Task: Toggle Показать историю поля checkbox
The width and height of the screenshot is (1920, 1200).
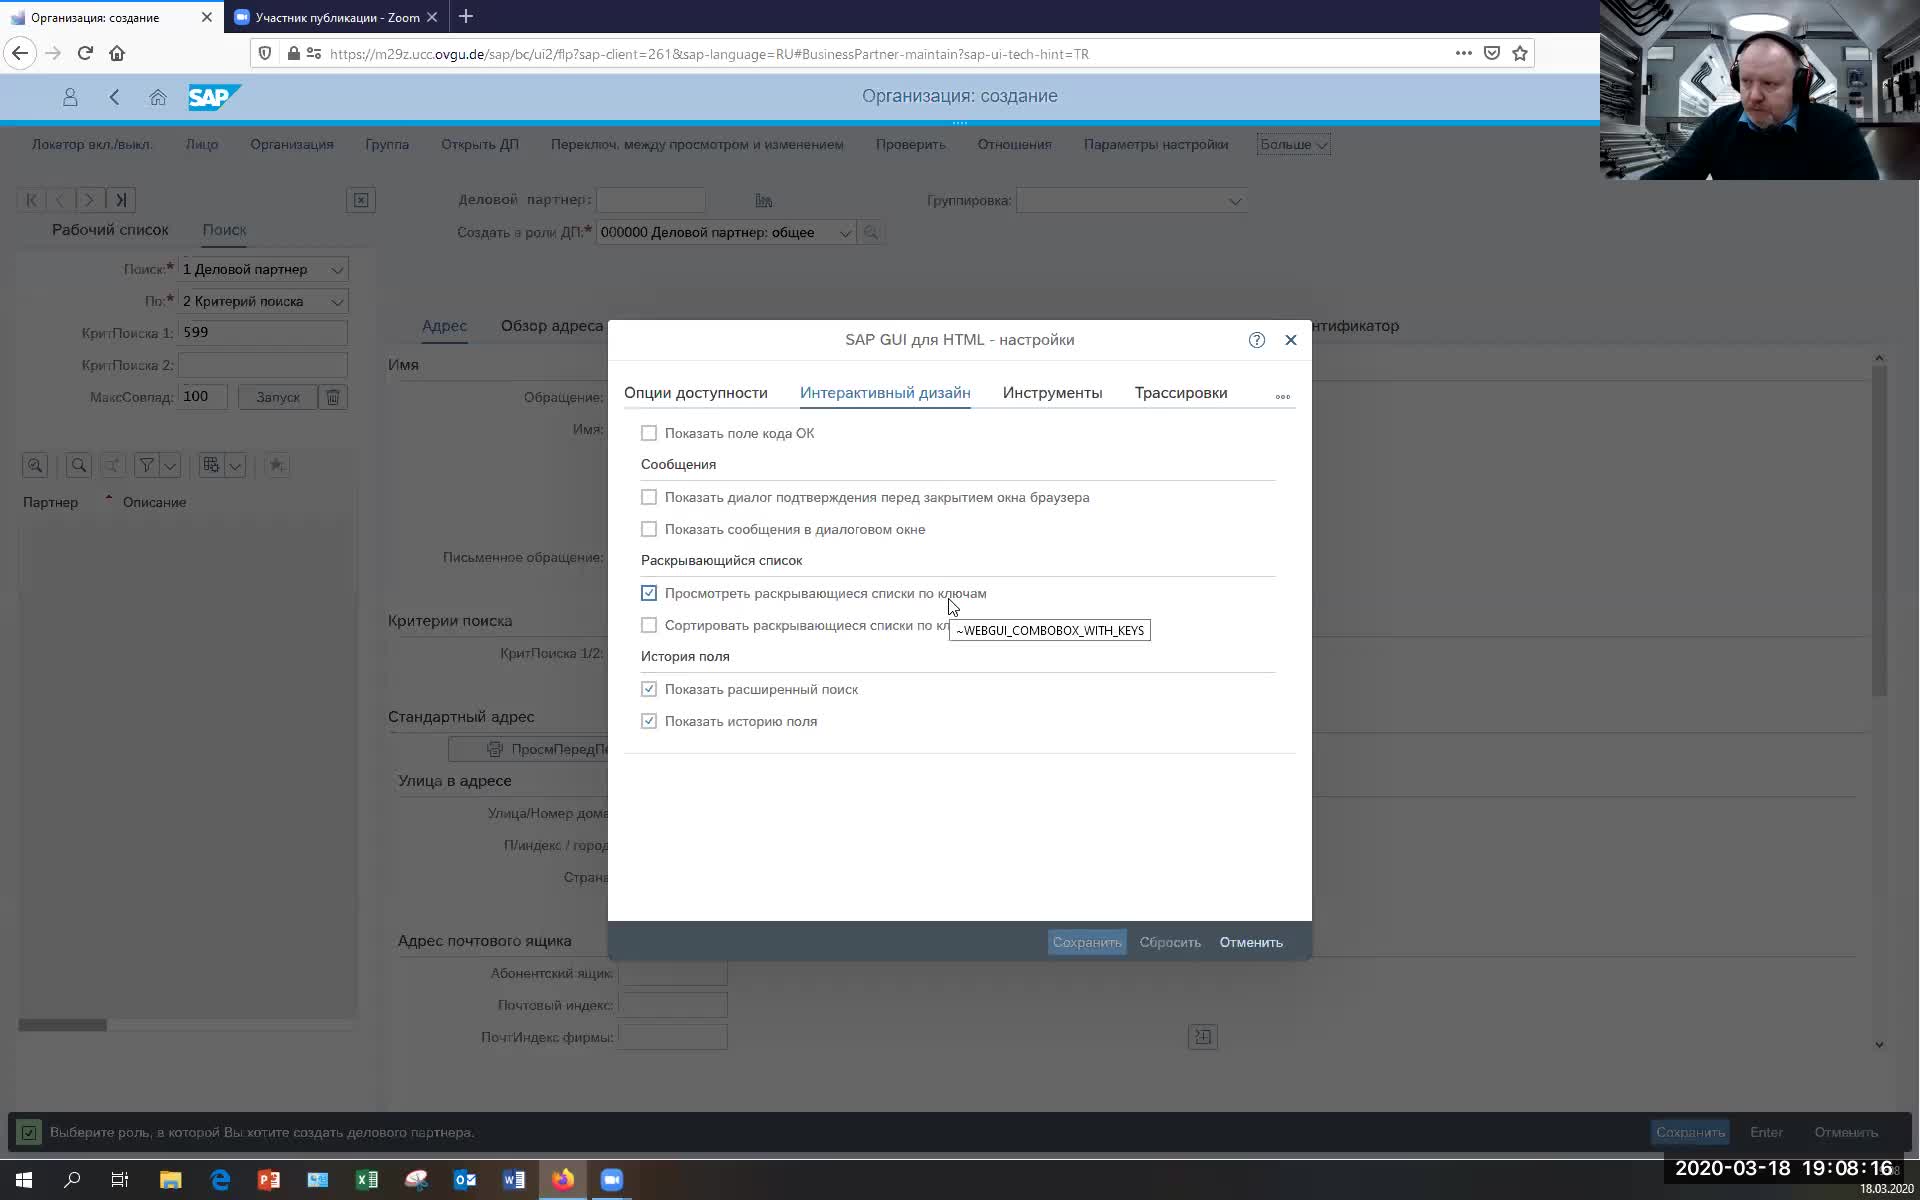Action: point(649,721)
